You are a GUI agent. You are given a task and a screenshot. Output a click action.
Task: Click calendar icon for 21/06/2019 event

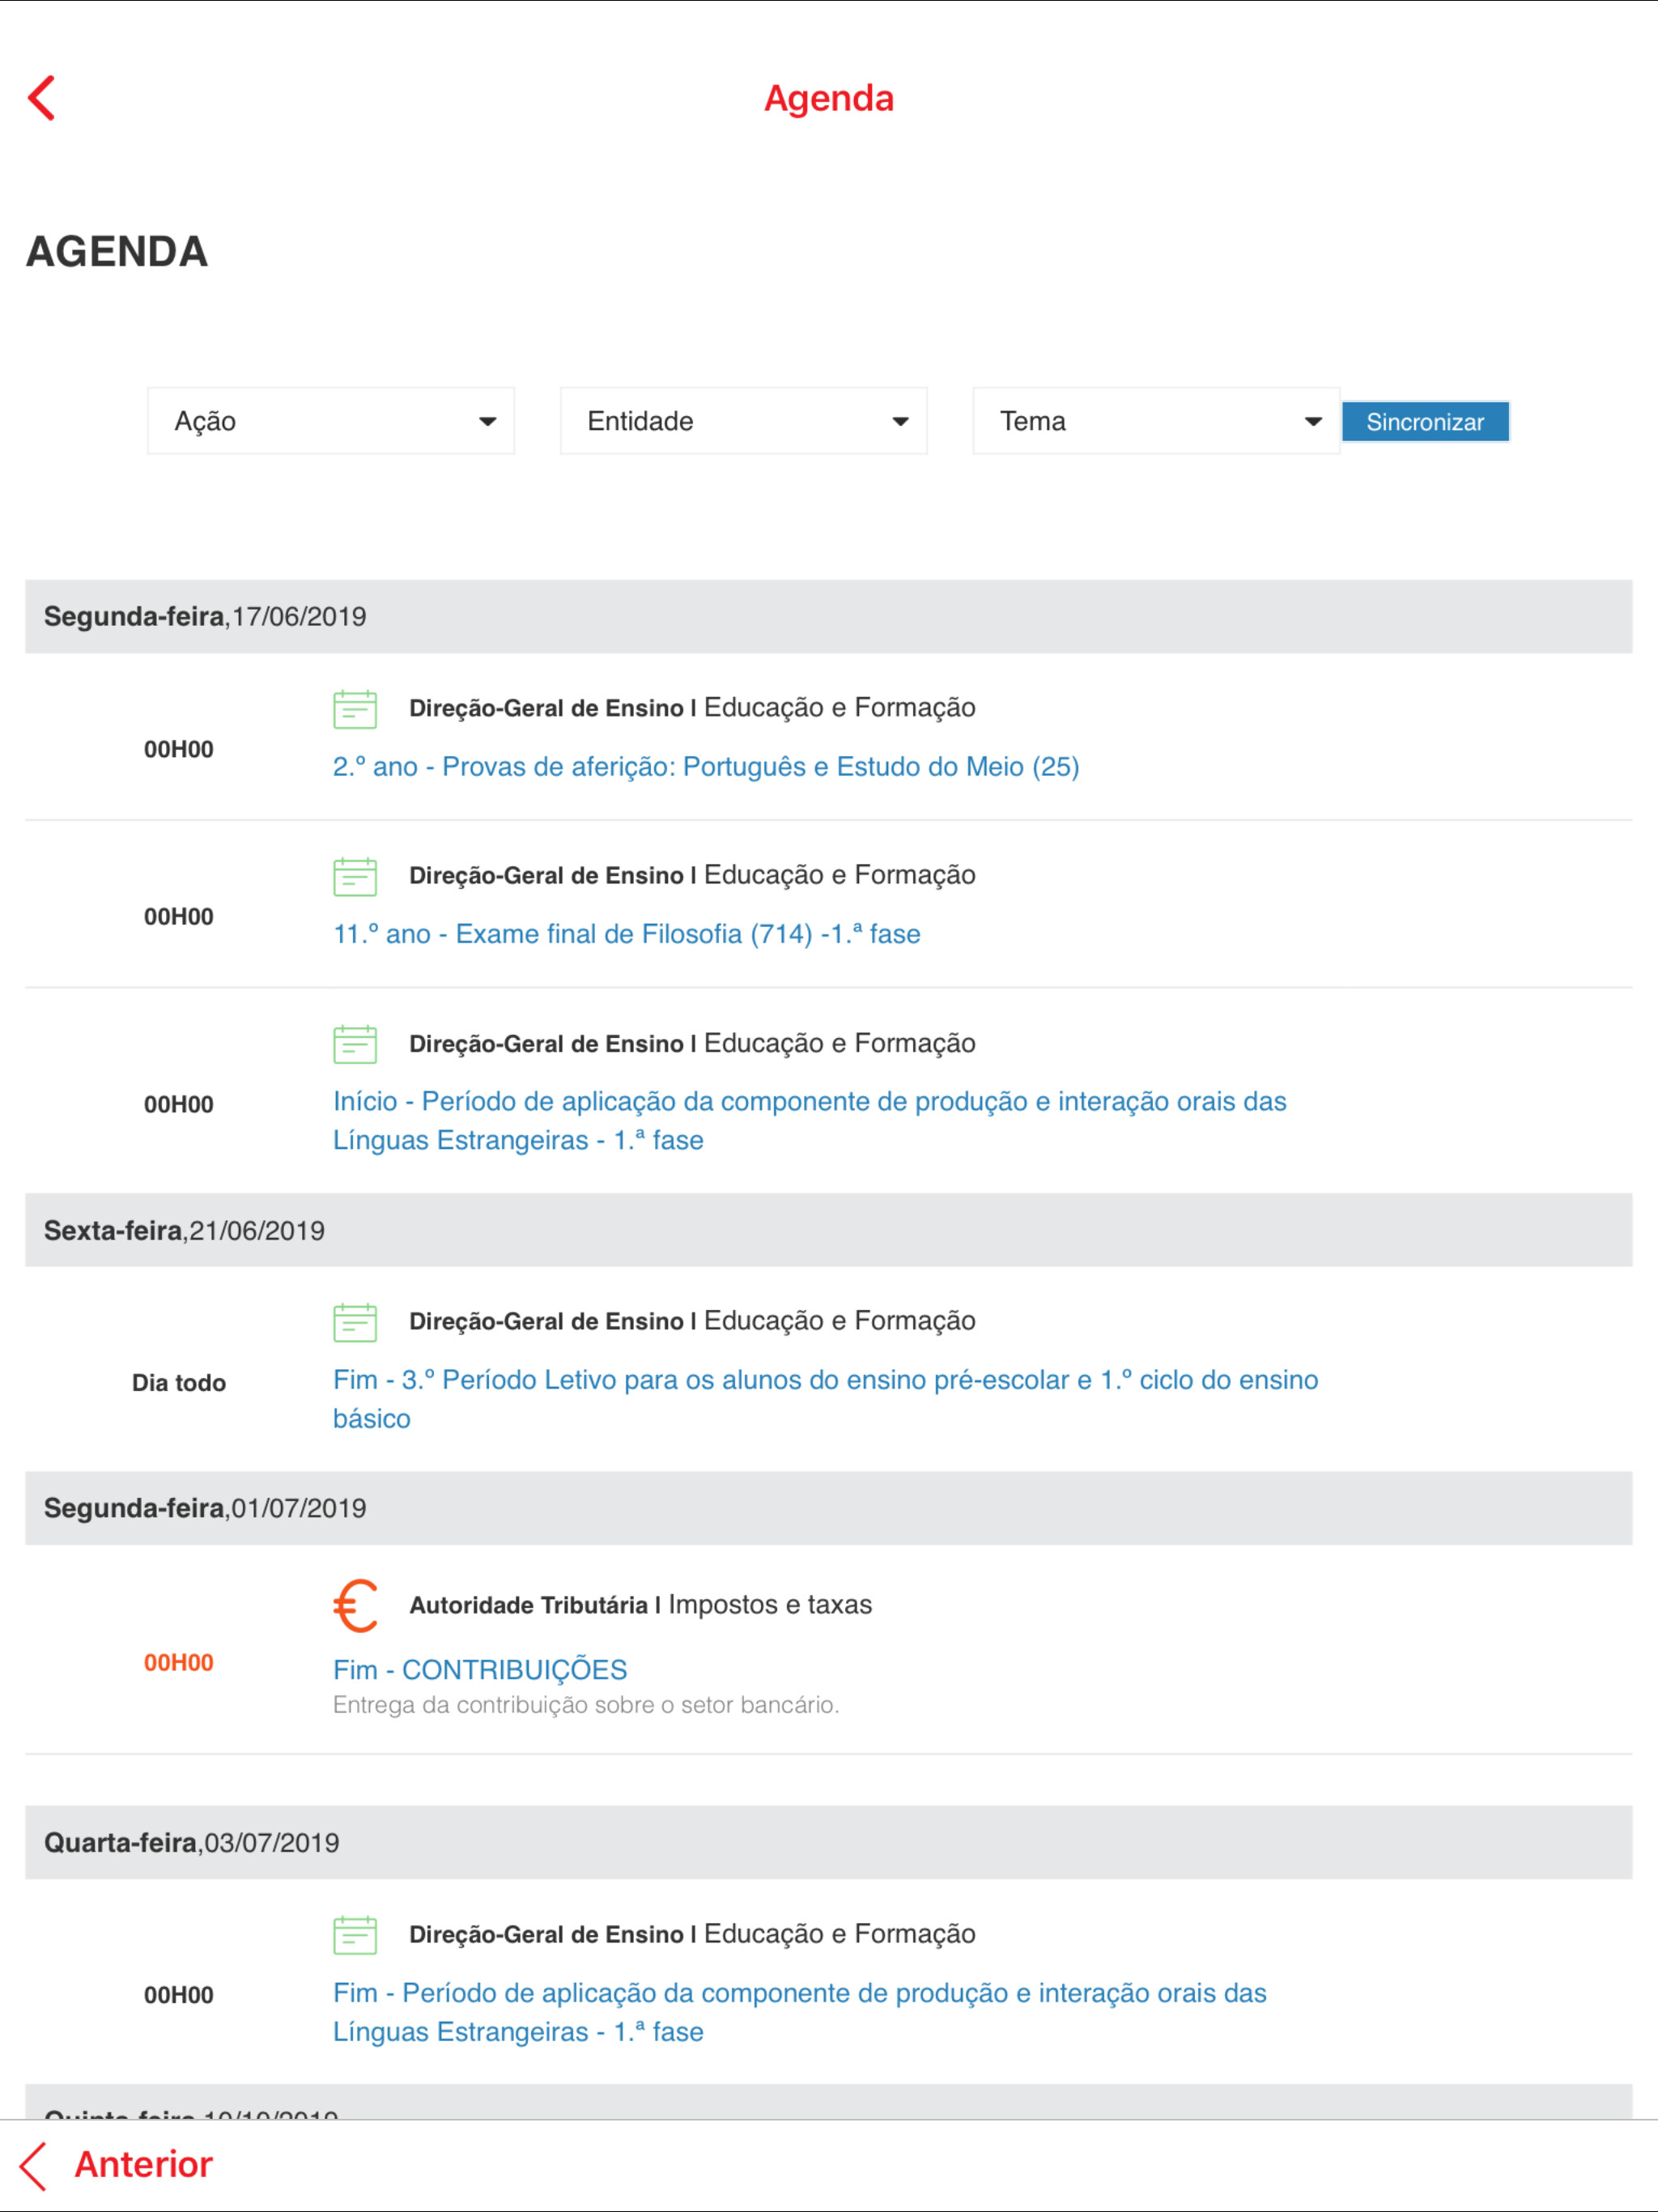355,1322
